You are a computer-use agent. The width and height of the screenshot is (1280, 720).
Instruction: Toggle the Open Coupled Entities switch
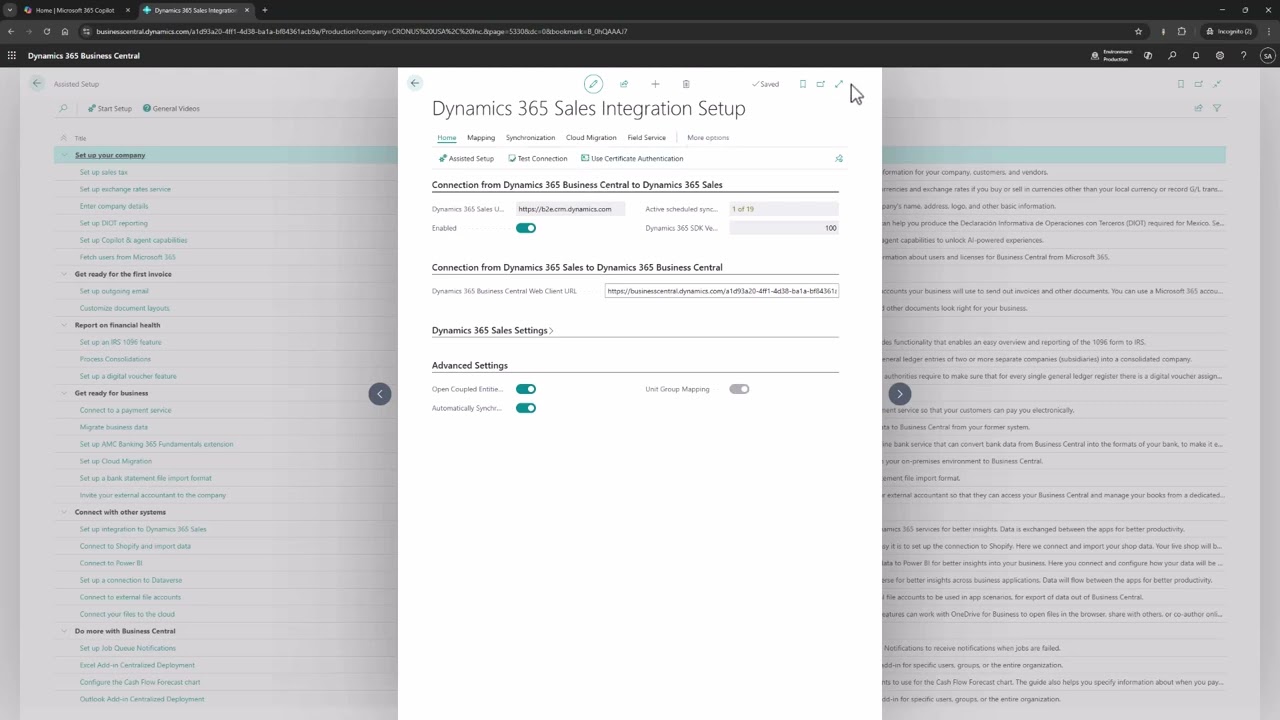pos(526,389)
